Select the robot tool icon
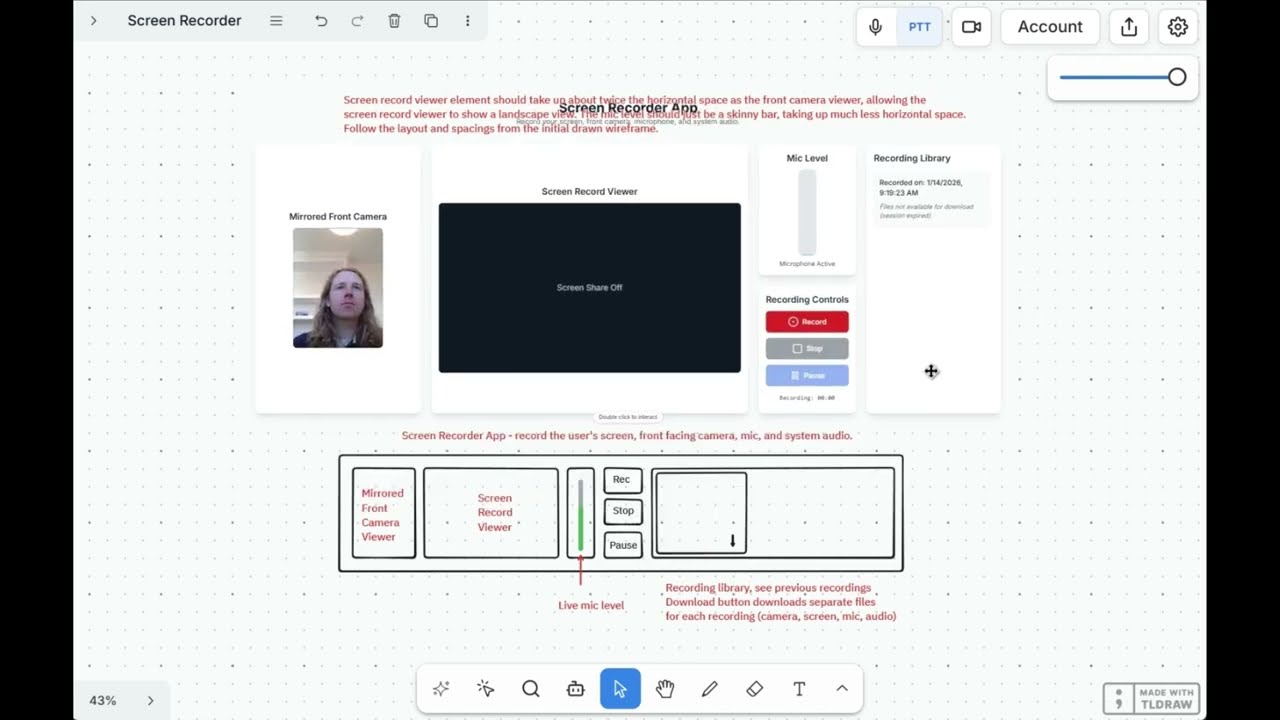The image size is (1280, 720). pyautogui.click(x=575, y=689)
